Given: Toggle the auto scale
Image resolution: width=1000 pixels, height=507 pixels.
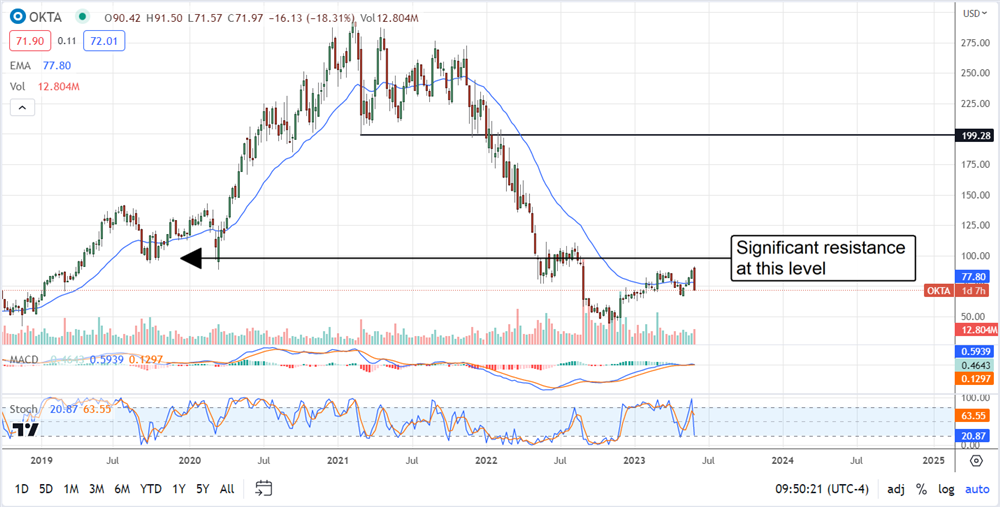Looking at the screenshot, I should (976, 489).
